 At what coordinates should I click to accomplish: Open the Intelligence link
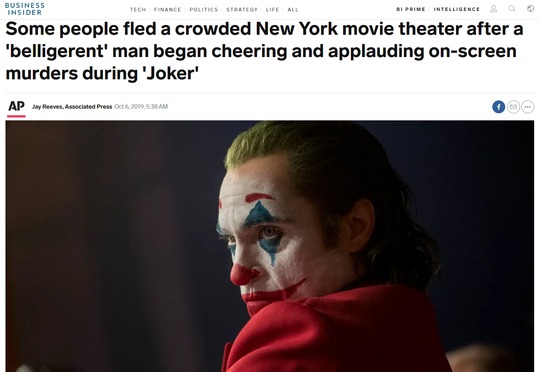pyautogui.click(x=457, y=9)
